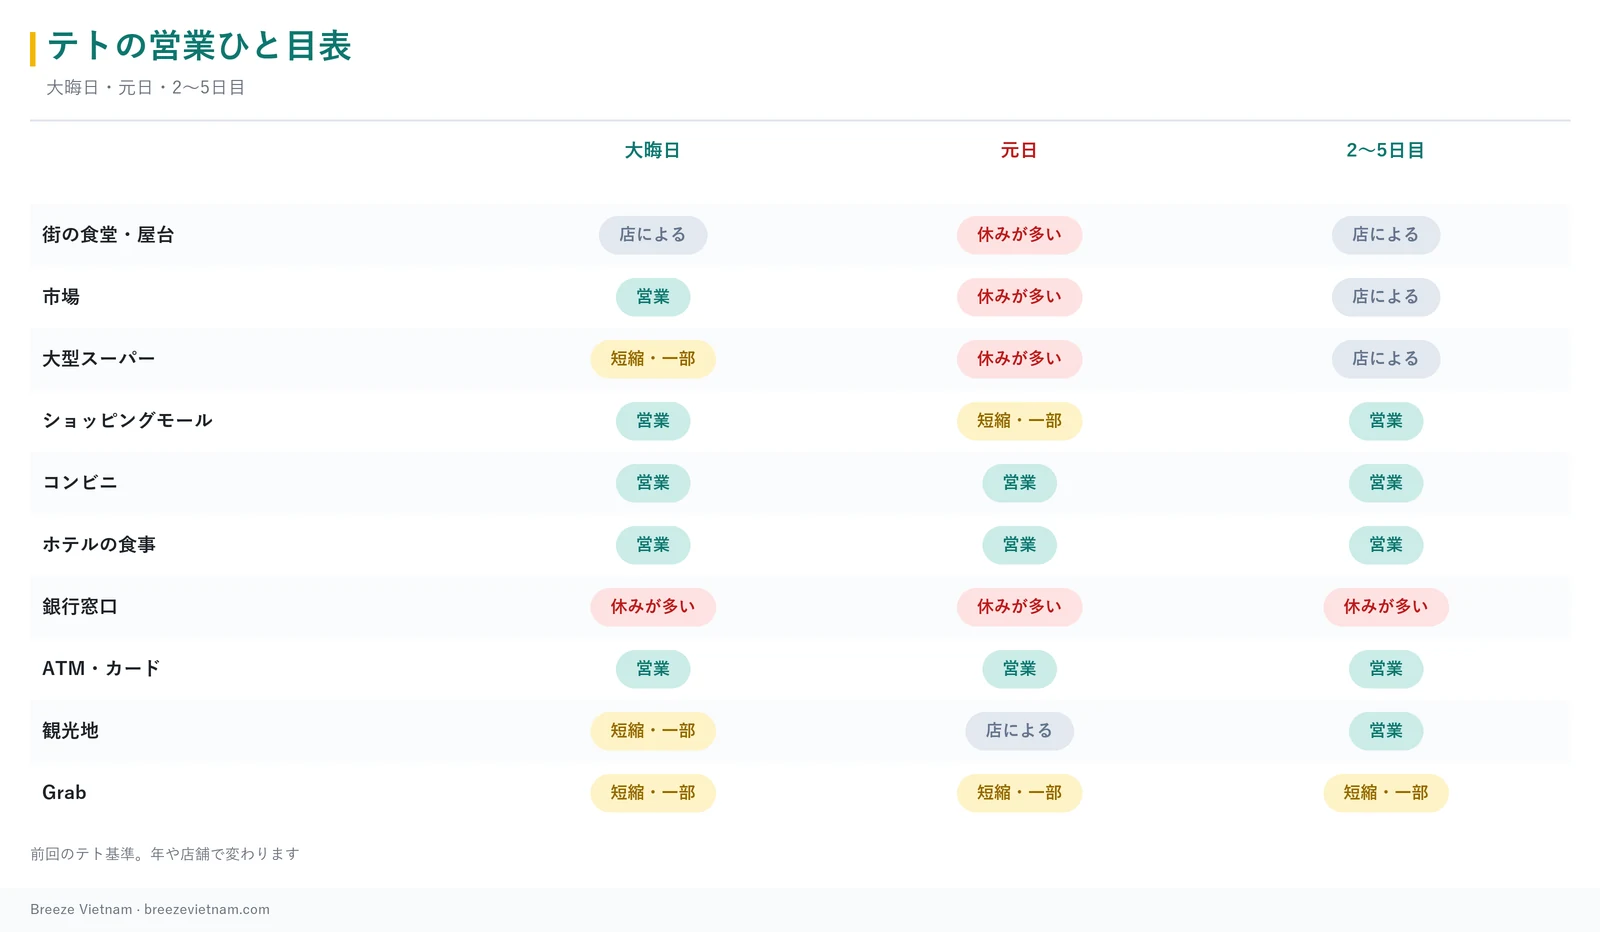Select the row label 観光地
This screenshot has width=1600, height=932.
(70, 731)
